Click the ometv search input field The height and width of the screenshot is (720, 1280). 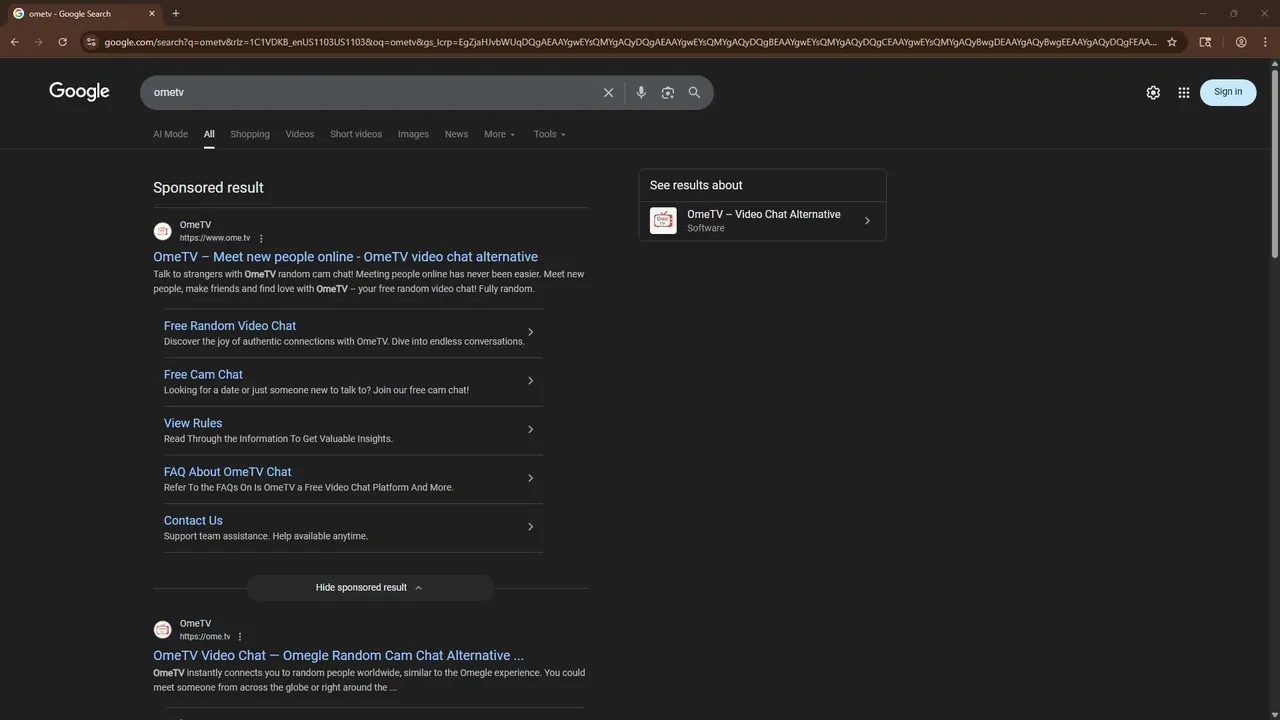pos(370,92)
